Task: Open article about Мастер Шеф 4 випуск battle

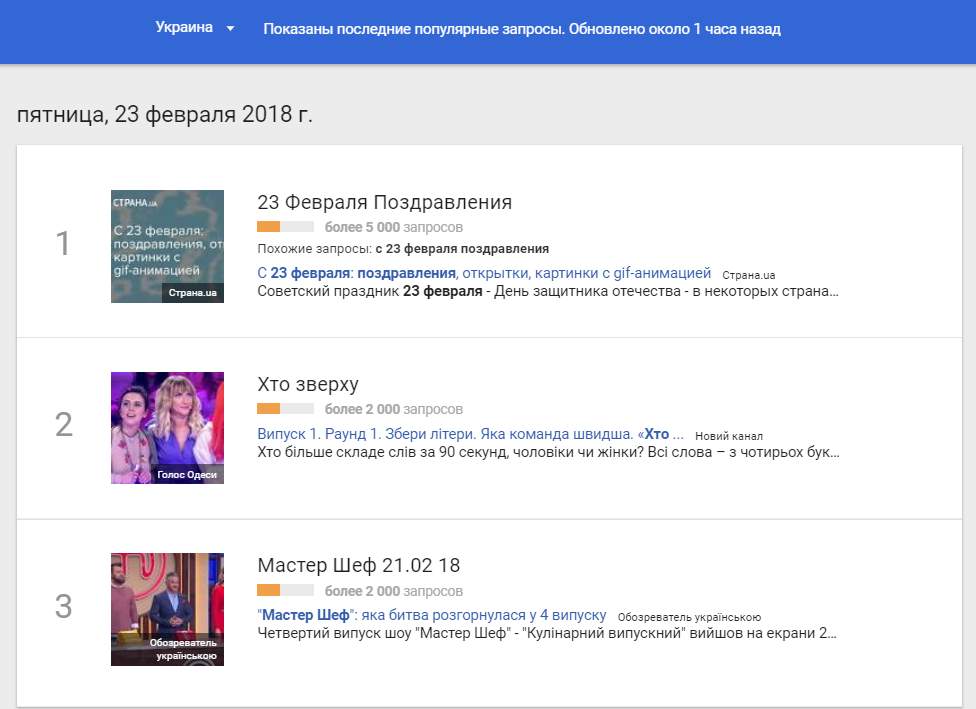Action: click(x=432, y=615)
